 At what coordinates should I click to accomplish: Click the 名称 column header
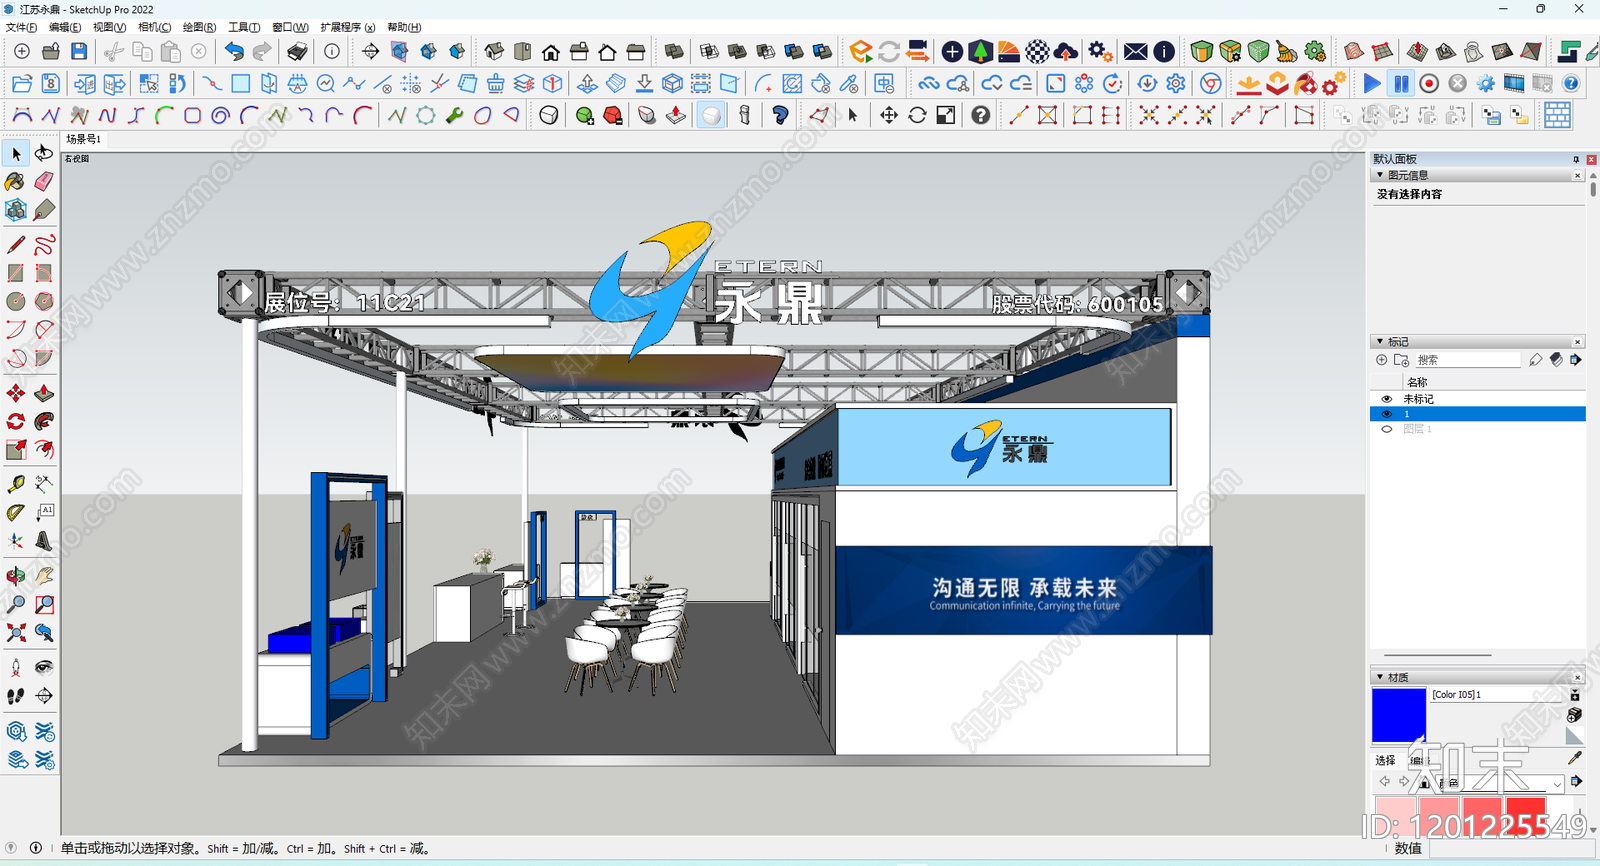click(x=1417, y=382)
